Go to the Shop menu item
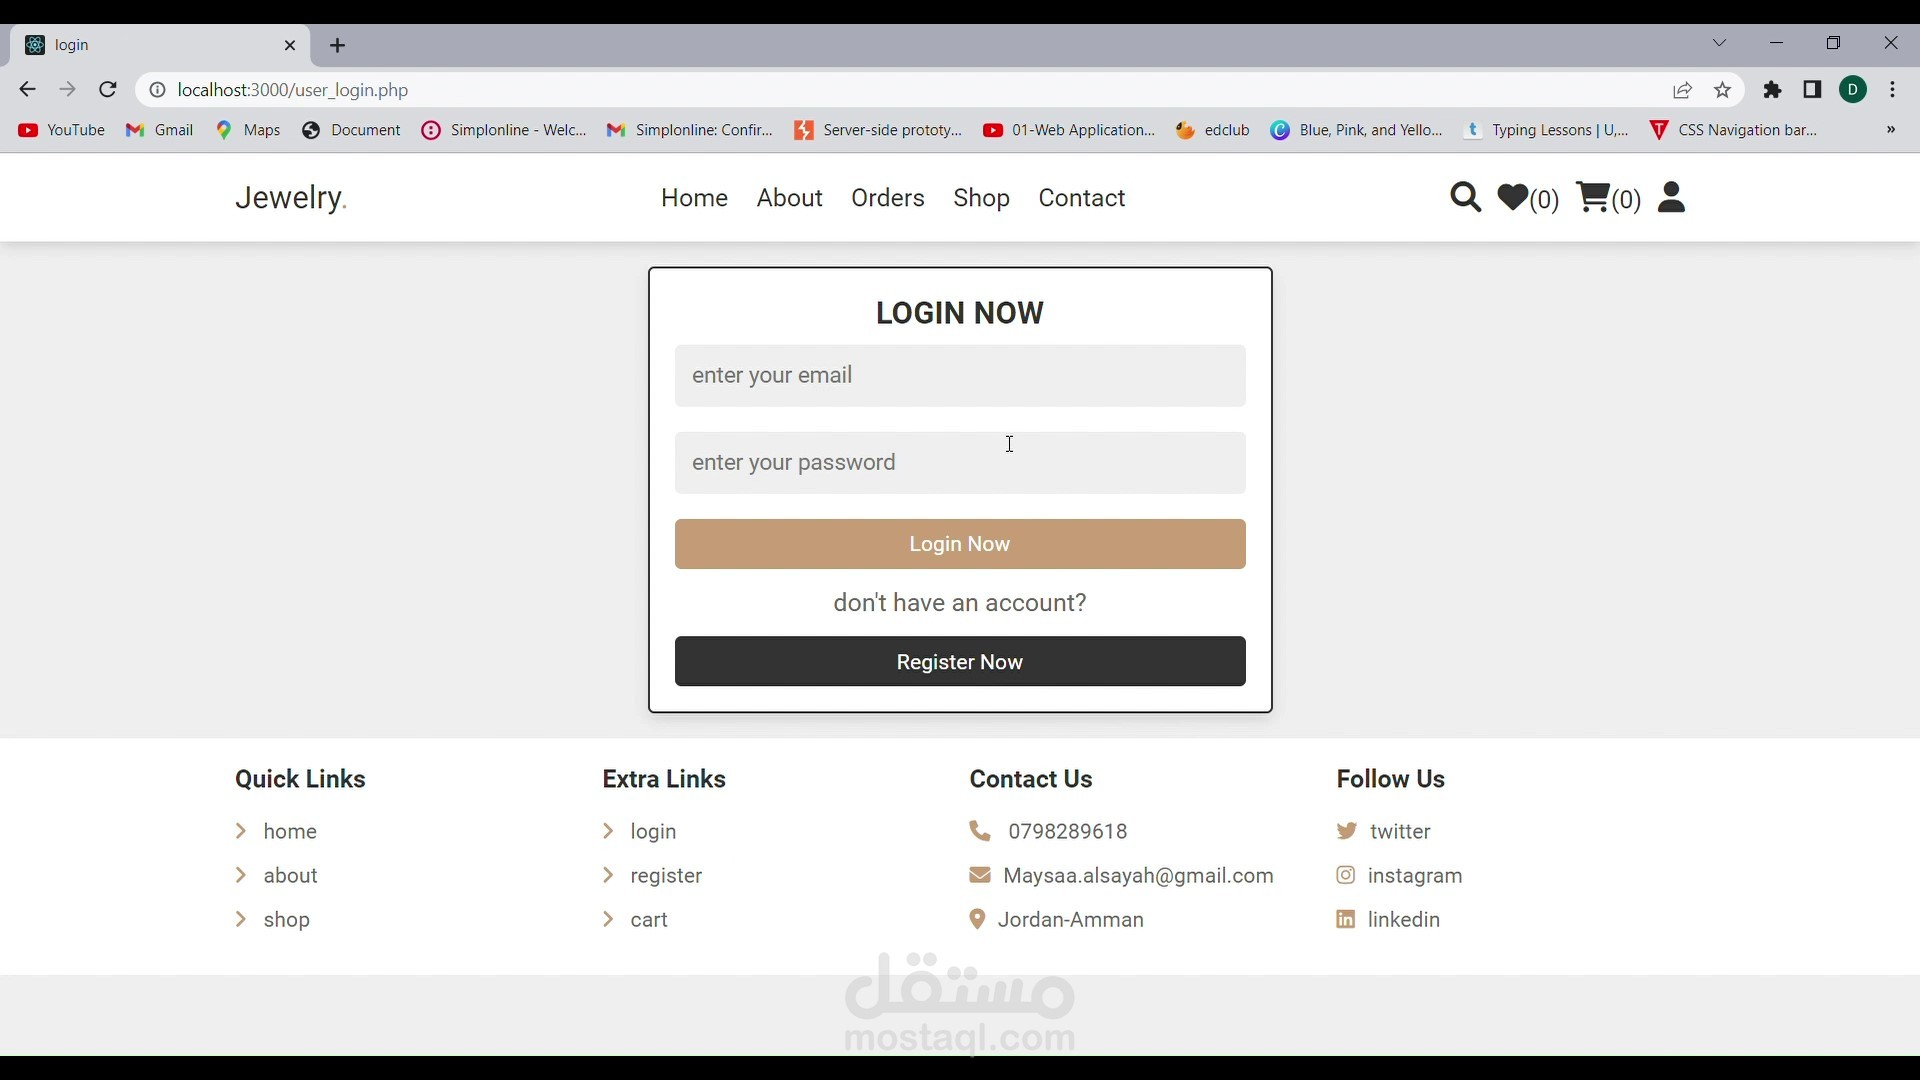This screenshot has width=1920, height=1080. click(981, 198)
